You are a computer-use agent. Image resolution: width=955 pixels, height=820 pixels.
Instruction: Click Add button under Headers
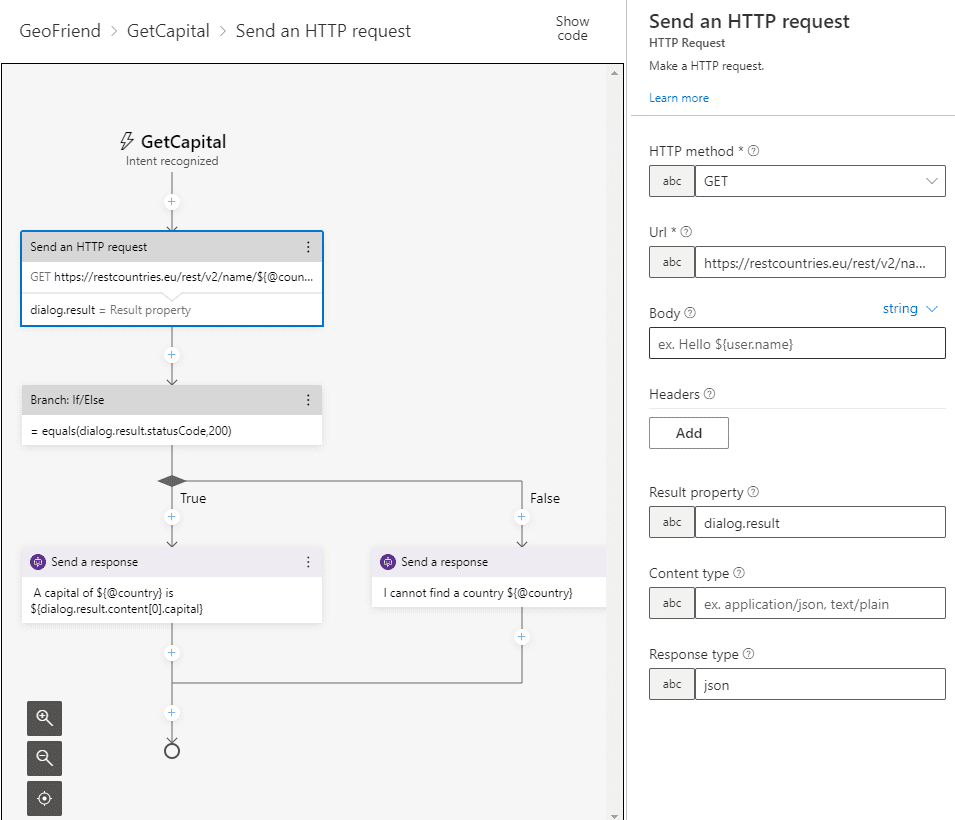[689, 433]
